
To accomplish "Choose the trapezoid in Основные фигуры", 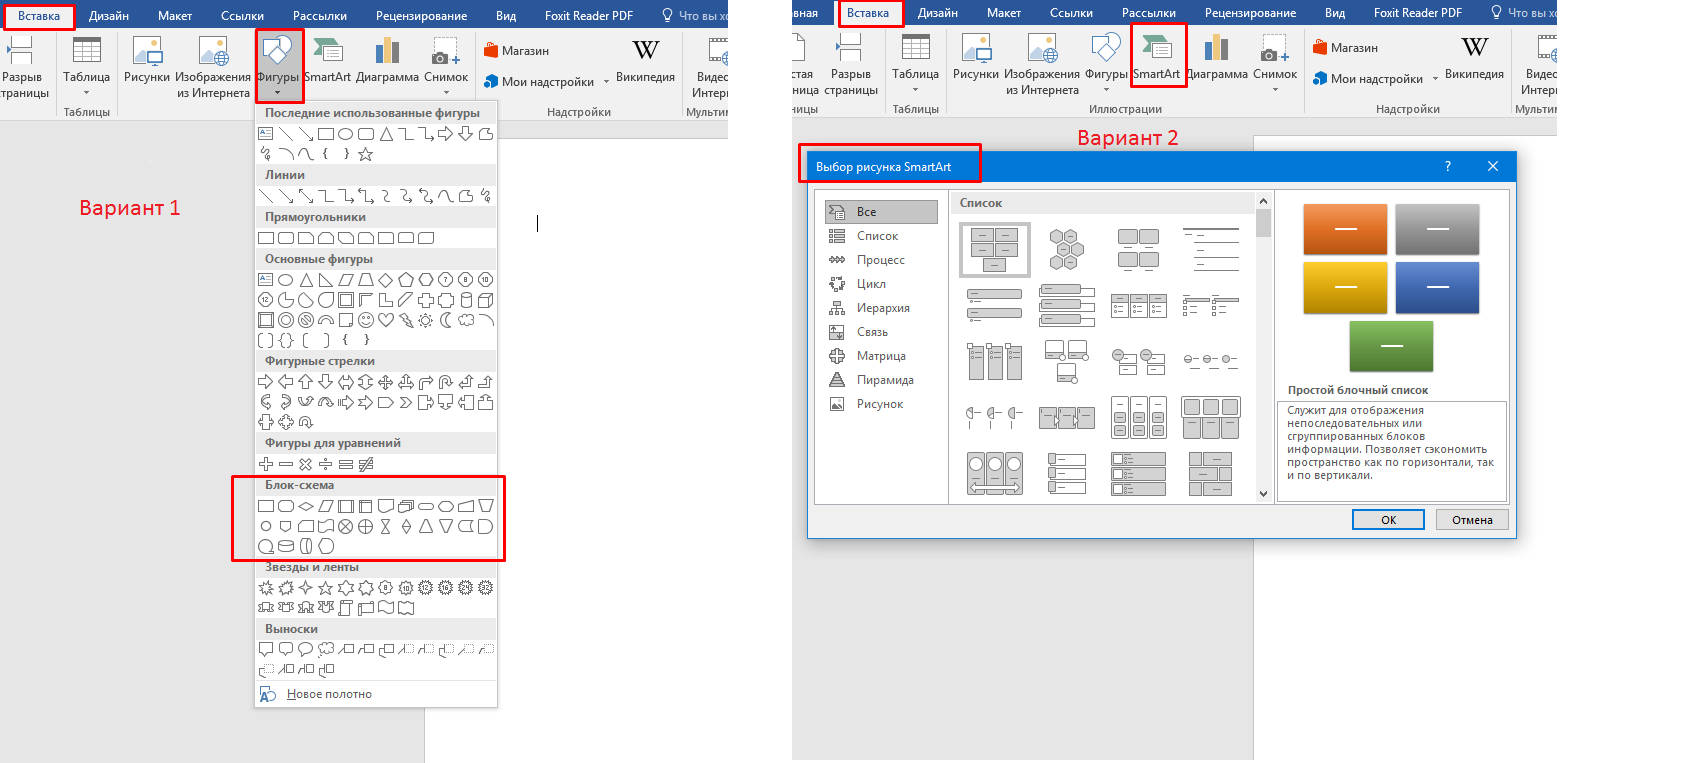I will (x=365, y=280).
